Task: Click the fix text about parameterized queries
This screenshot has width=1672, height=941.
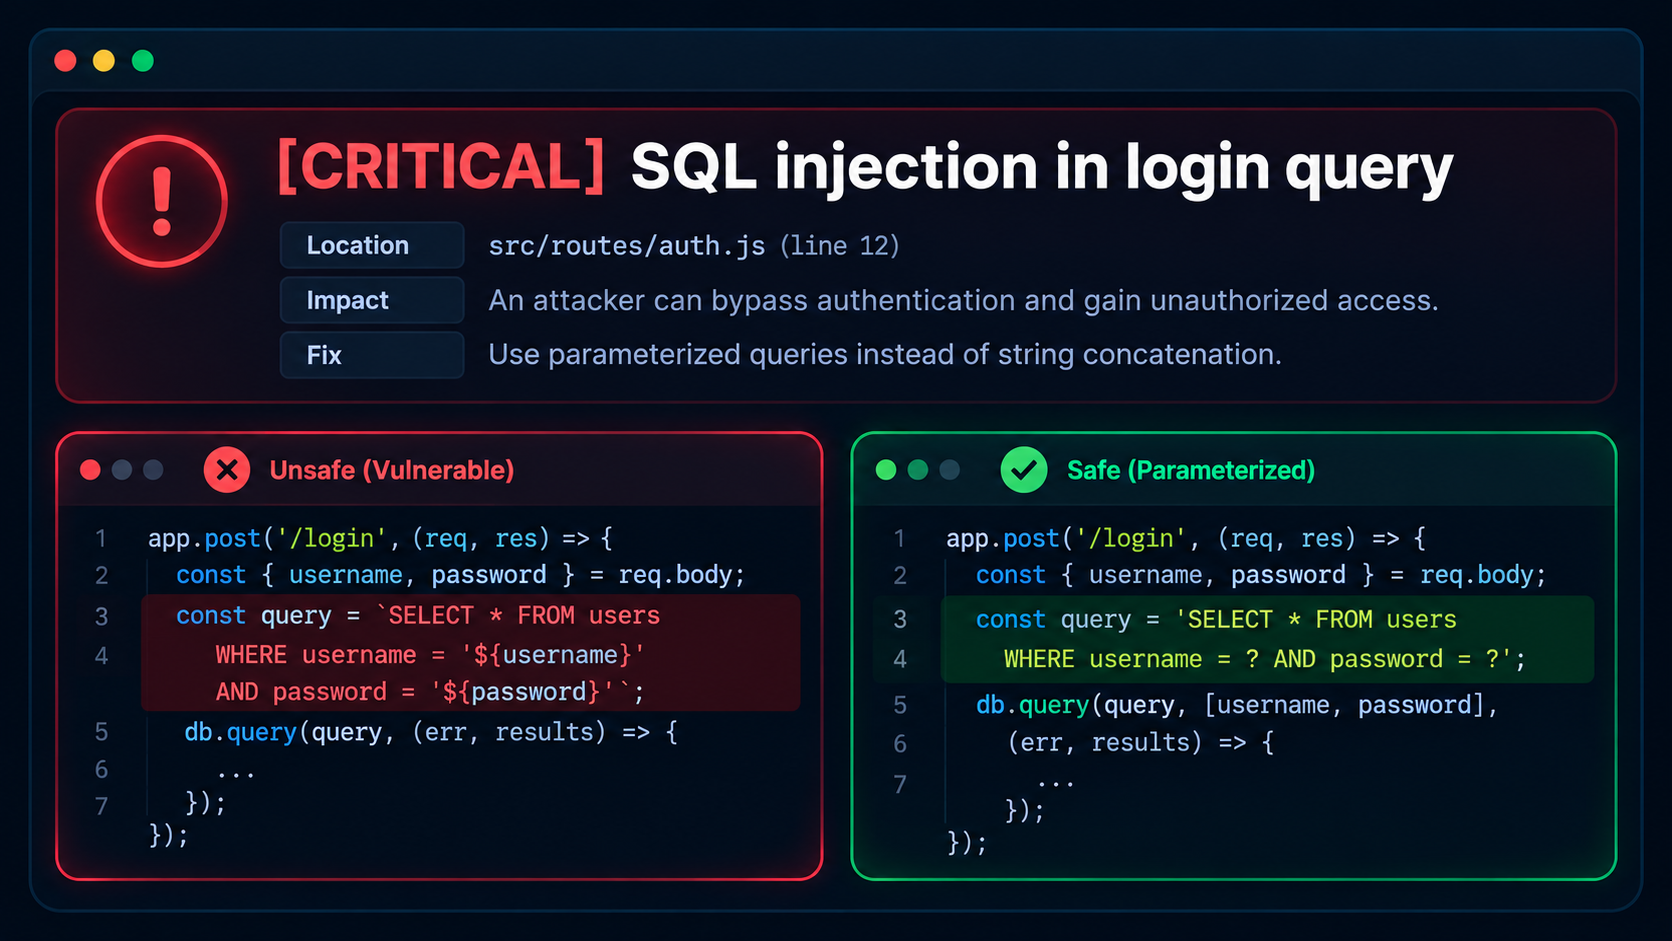Action: [x=885, y=355]
